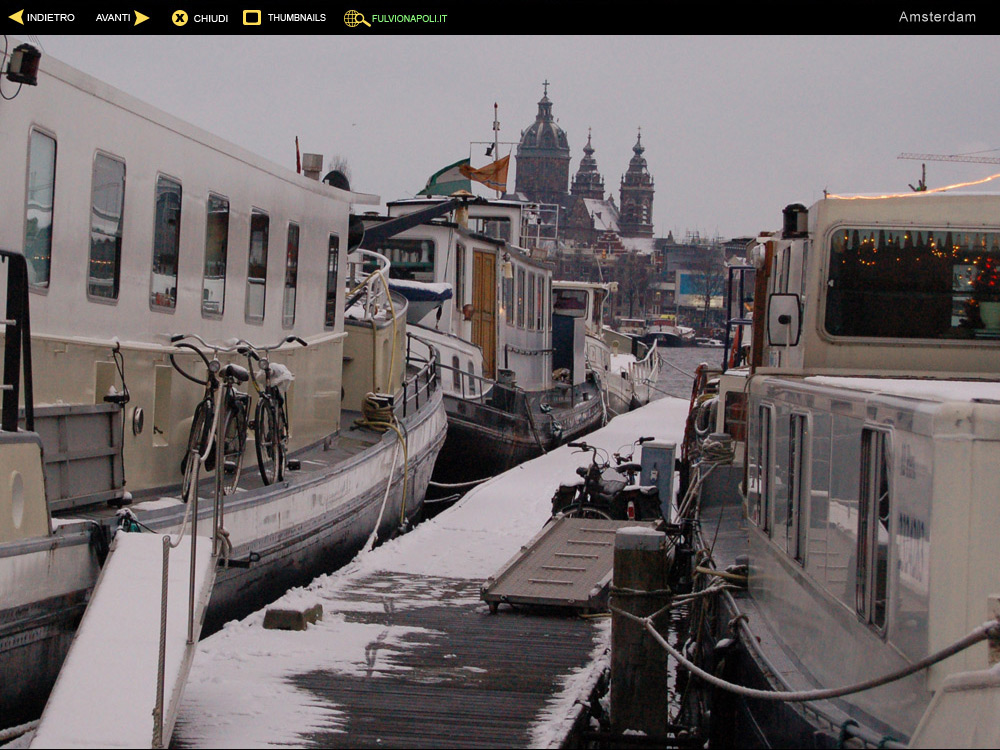
Task: Click the Amsterdam harbor photo
Action: [500, 392]
